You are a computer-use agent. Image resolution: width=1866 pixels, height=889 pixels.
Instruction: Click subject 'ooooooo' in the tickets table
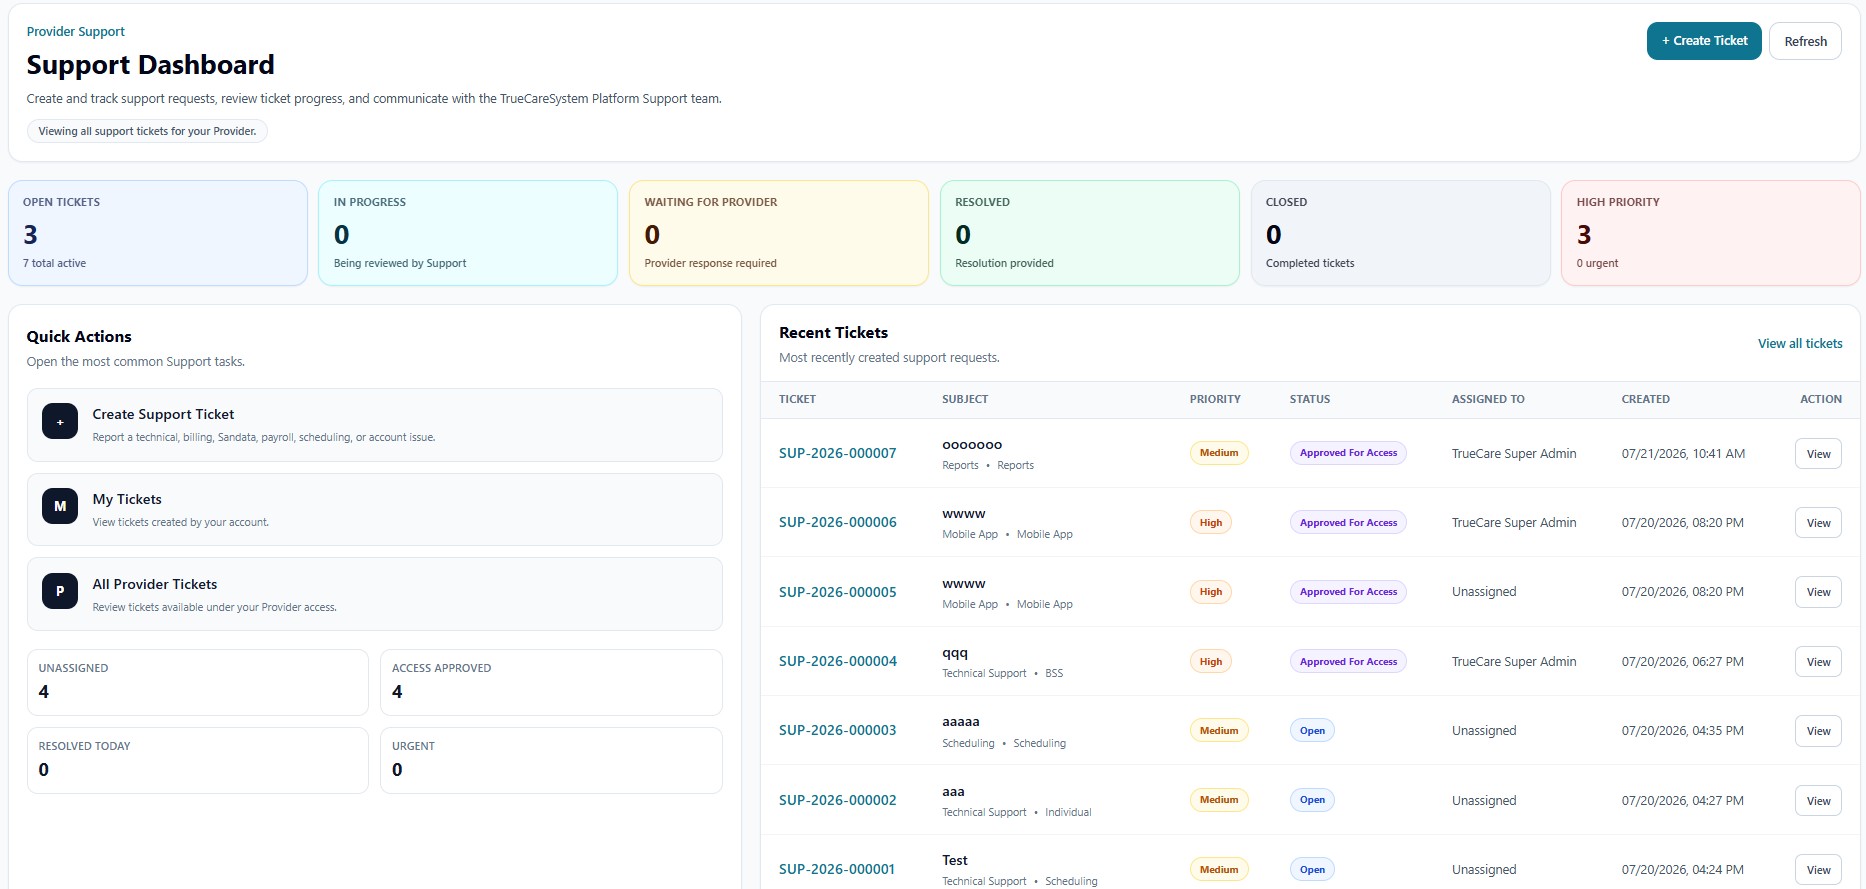[x=972, y=445]
